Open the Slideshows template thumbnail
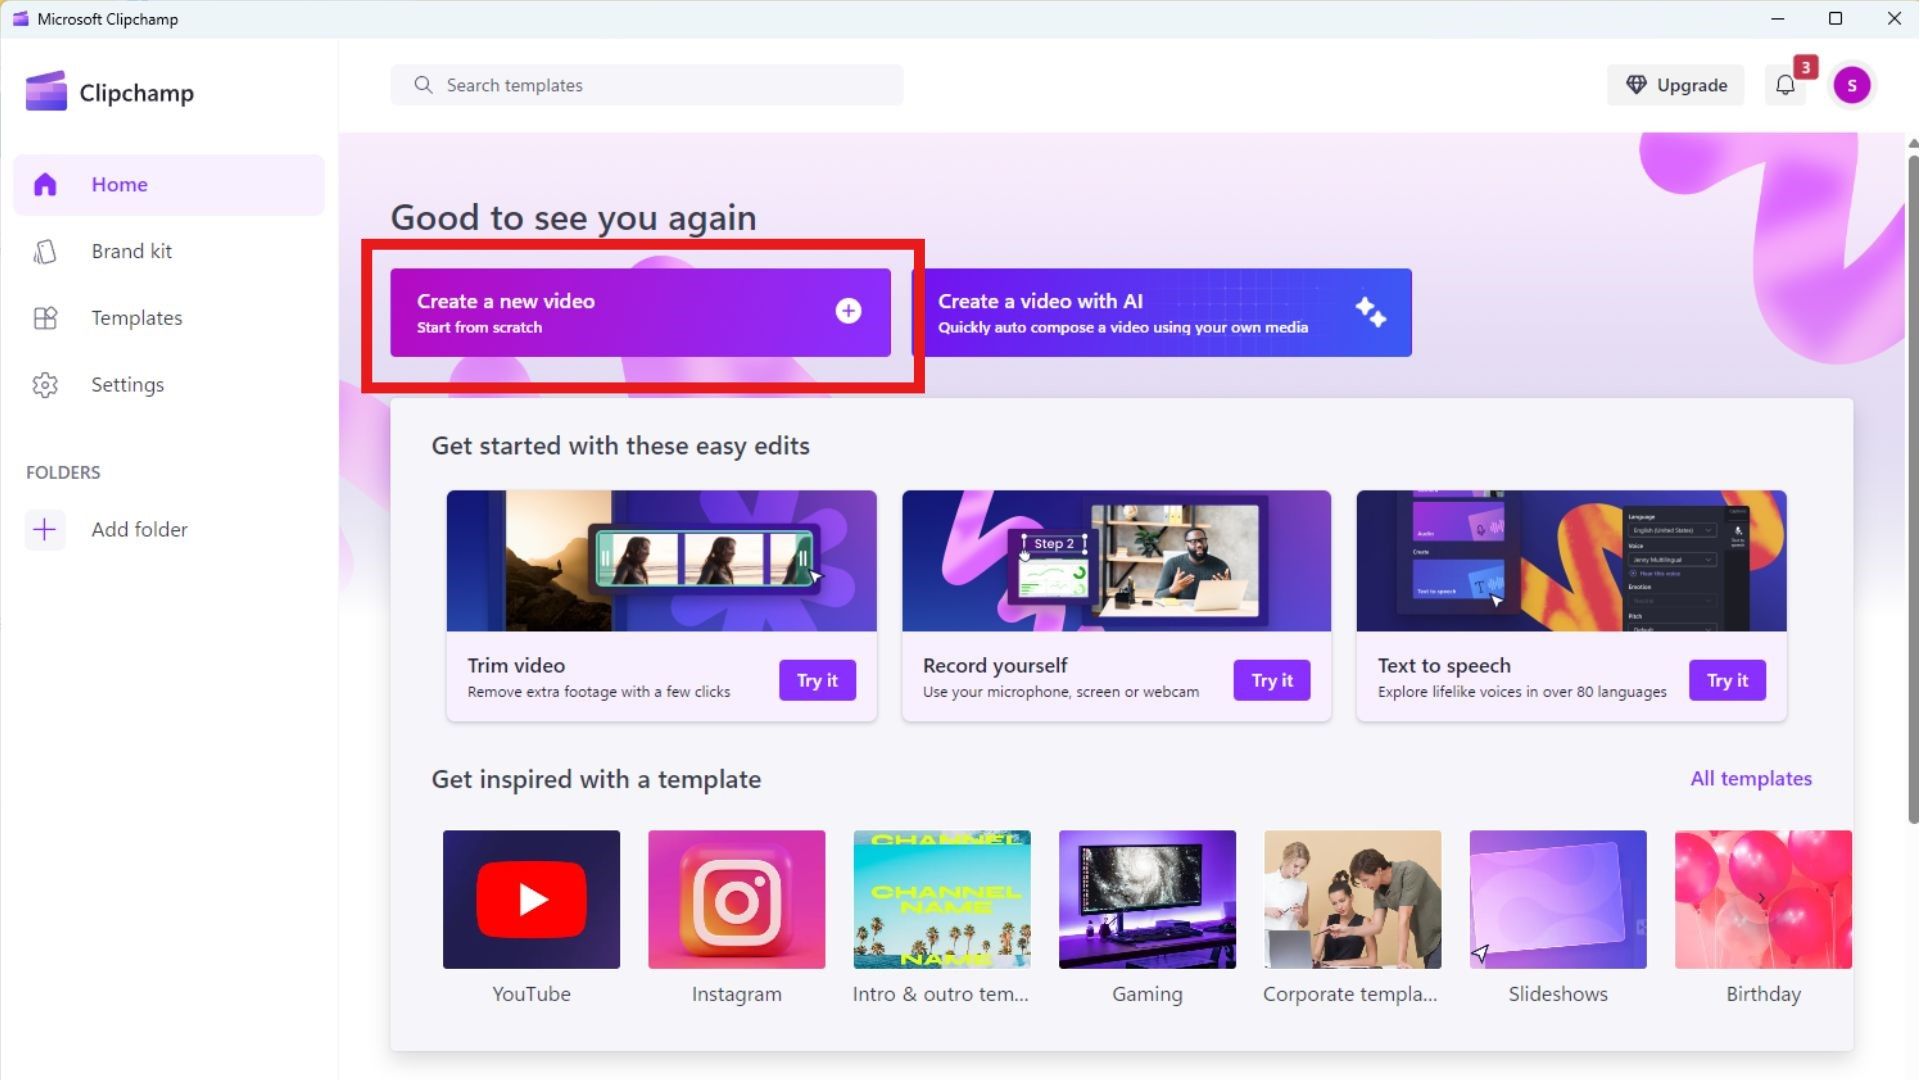The width and height of the screenshot is (1920, 1080). click(x=1558, y=899)
